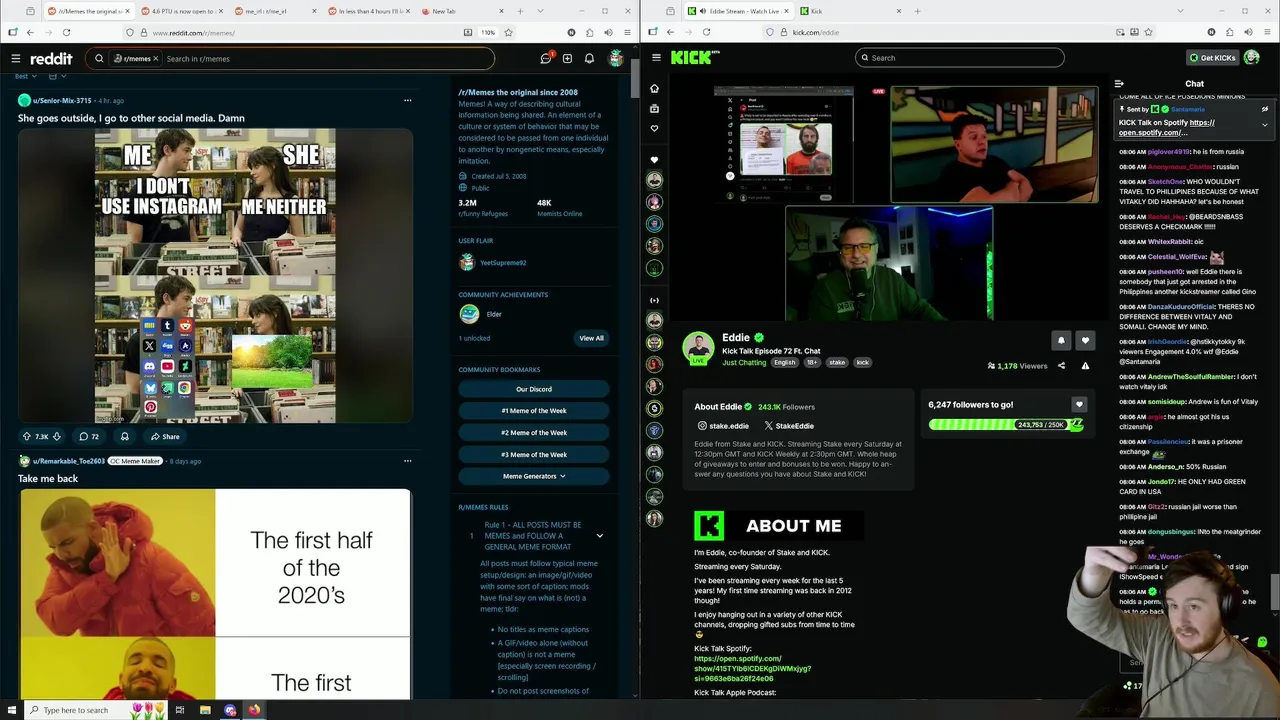Open Kick Browse sidebar icon

coord(655,108)
